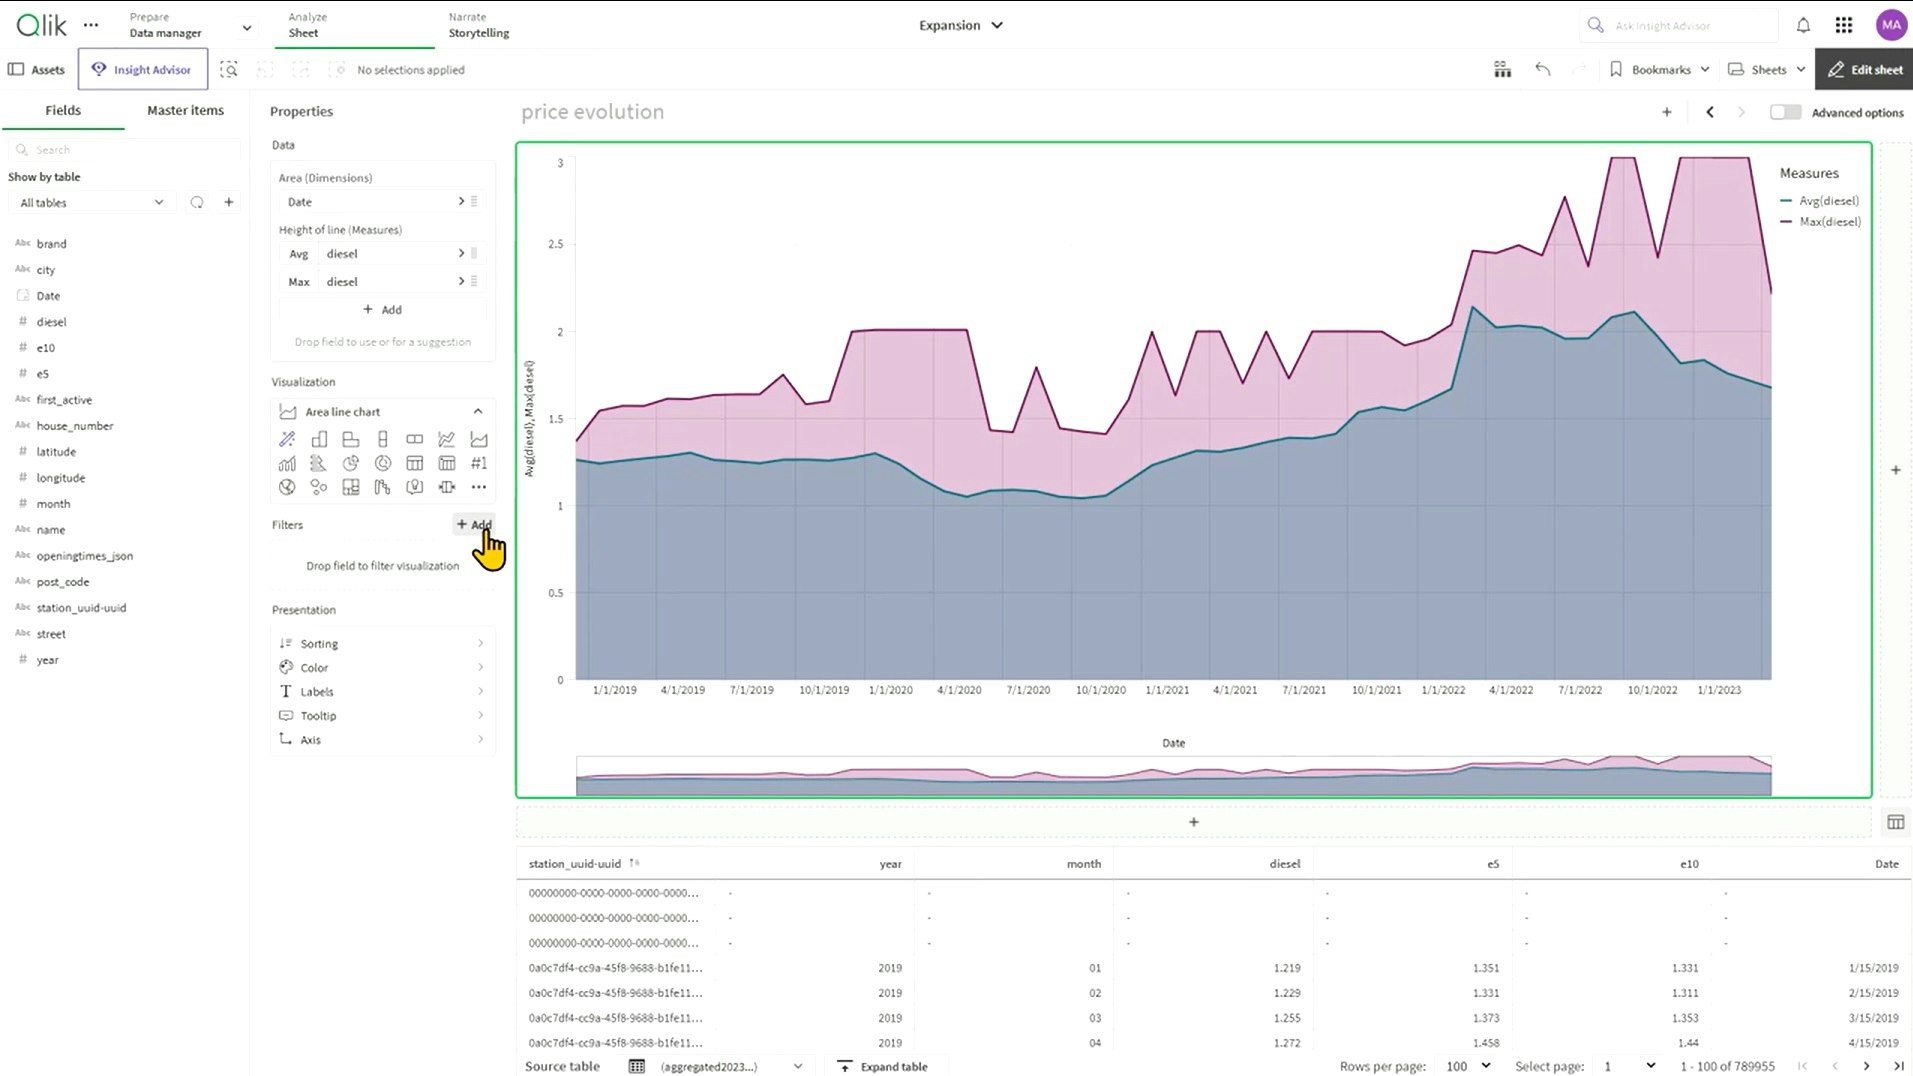Expand the Color presentation section
The height and width of the screenshot is (1076, 1913).
(x=382, y=668)
